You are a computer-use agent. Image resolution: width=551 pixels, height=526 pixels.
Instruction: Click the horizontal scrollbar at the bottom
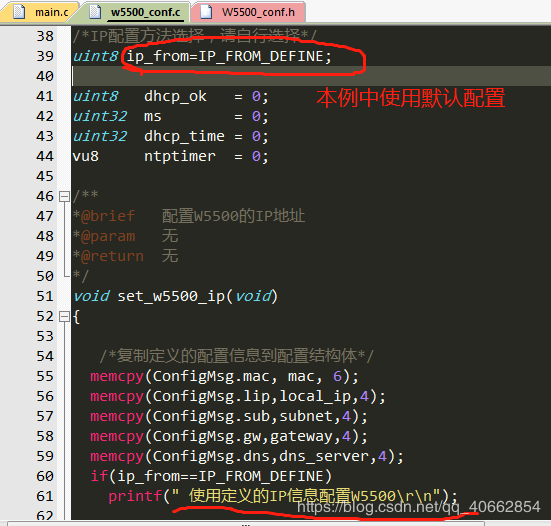(x=246, y=524)
